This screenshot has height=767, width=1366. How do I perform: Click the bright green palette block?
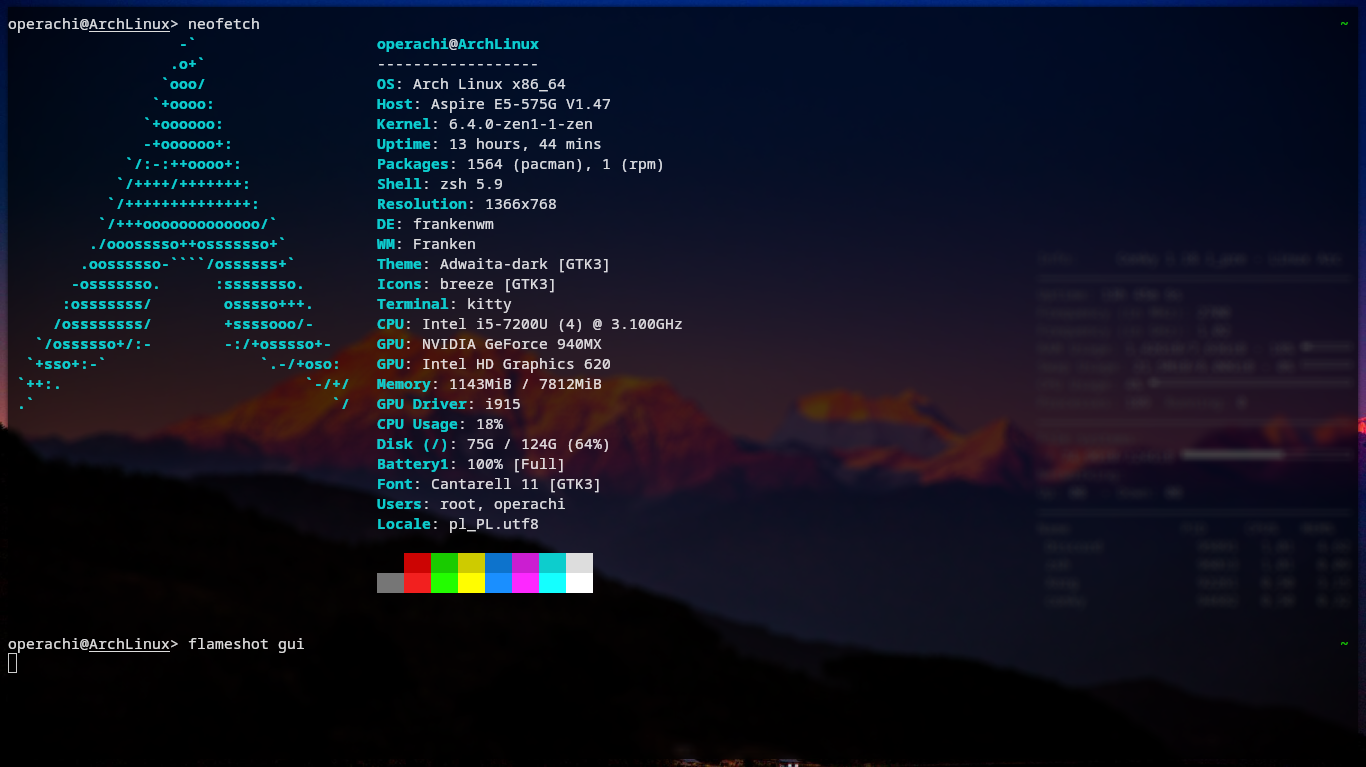coord(444,583)
